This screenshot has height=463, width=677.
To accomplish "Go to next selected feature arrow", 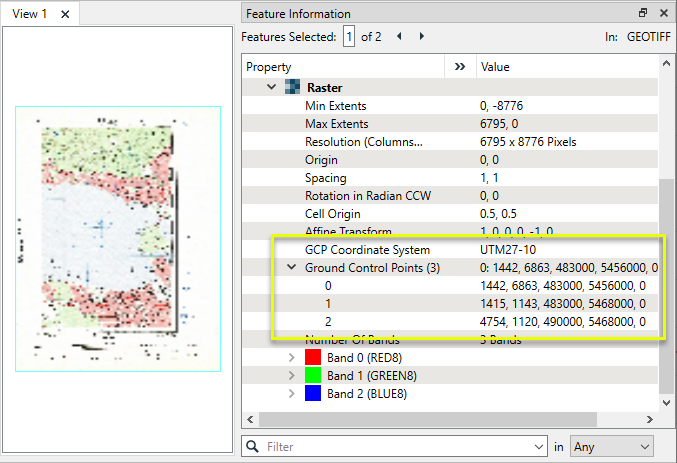I will tap(422, 36).
